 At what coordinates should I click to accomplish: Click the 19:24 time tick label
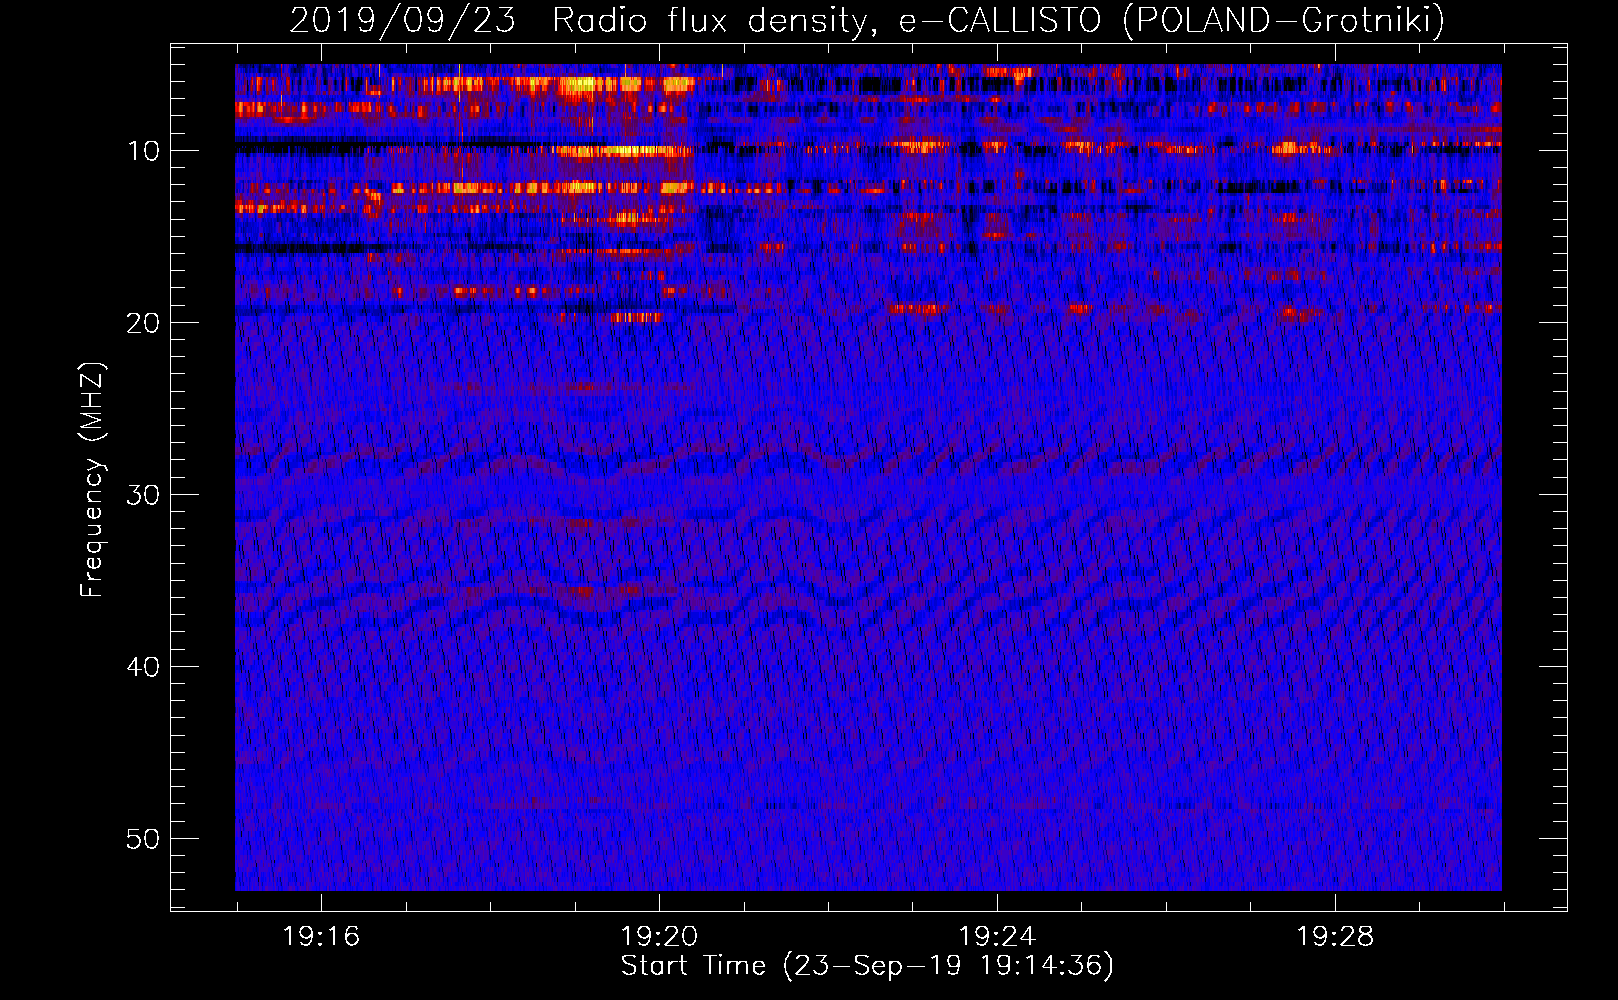[997, 937]
